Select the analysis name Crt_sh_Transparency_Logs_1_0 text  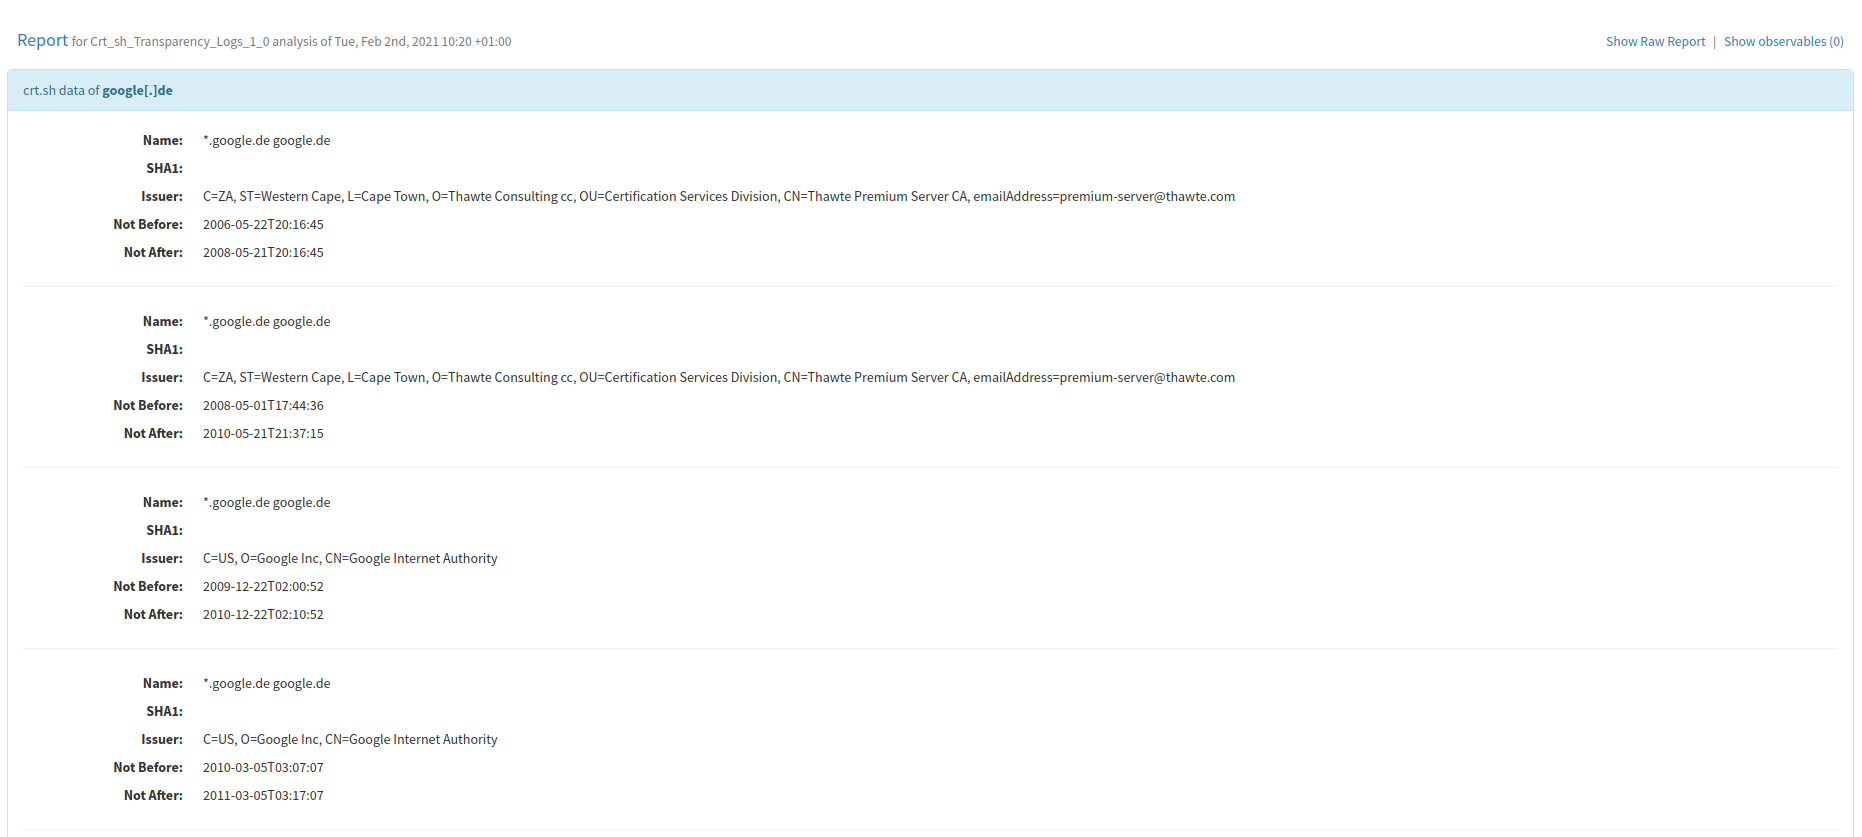click(x=180, y=42)
